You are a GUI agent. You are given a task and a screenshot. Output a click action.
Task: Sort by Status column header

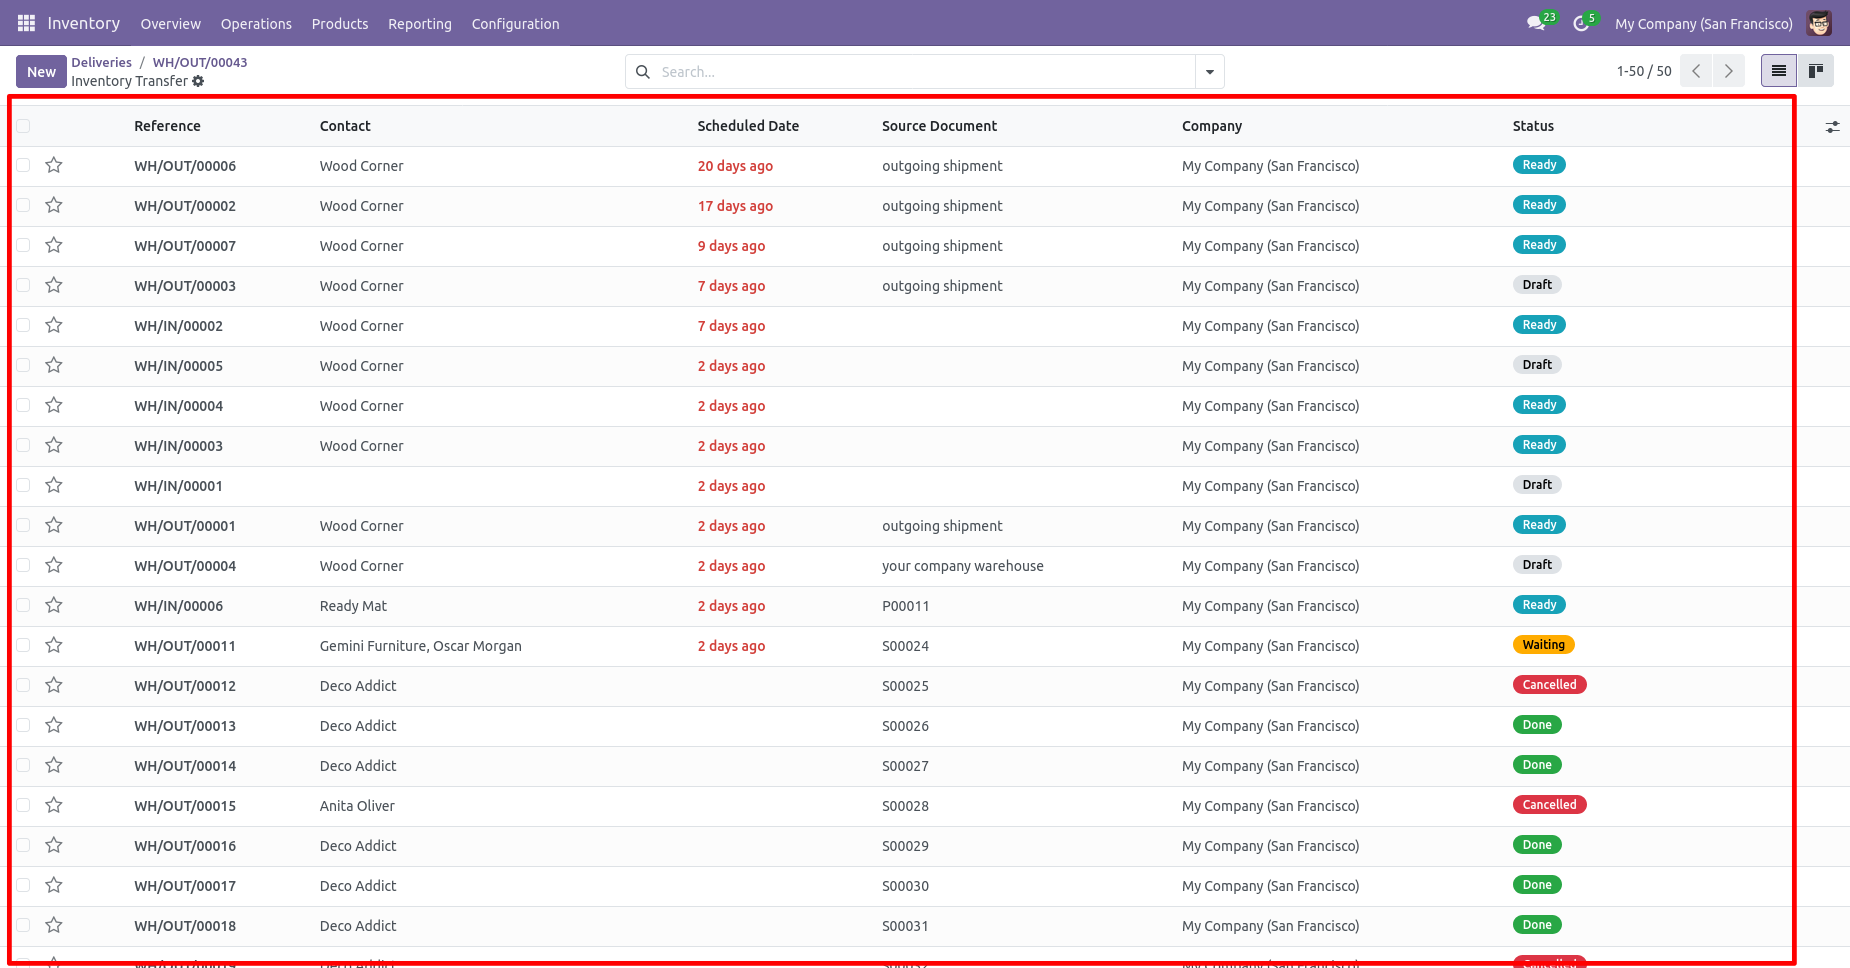point(1533,126)
